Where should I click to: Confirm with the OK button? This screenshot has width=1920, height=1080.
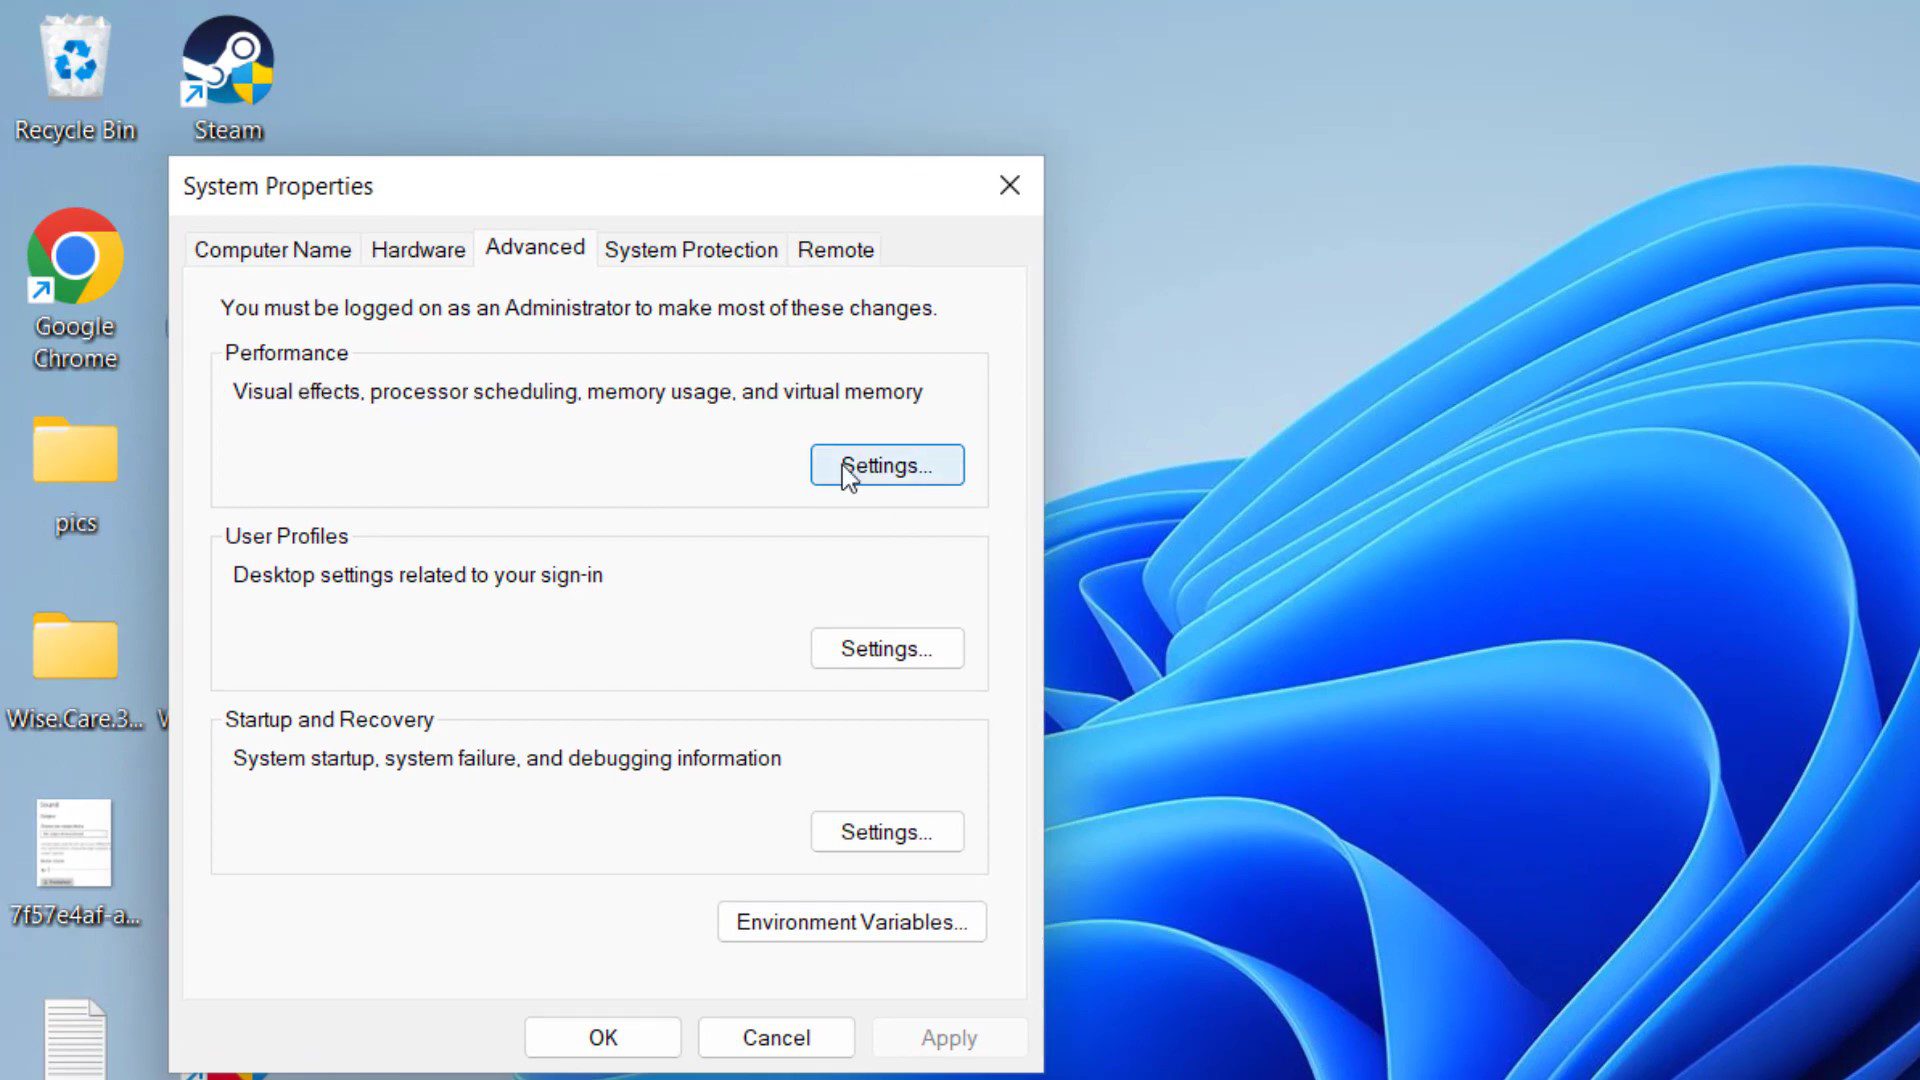point(603,1037)
